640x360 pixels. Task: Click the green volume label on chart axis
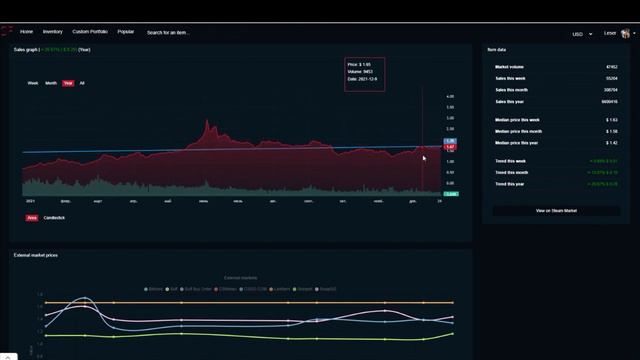(x=451, y=194)
